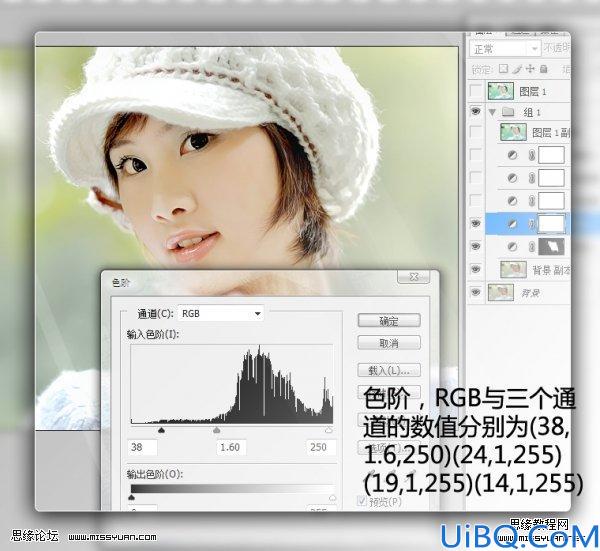Image resolution: width=600 pixels, height=551 pixels.
Task: Confirm levels with 确定 button
Action: click(389, 321)
